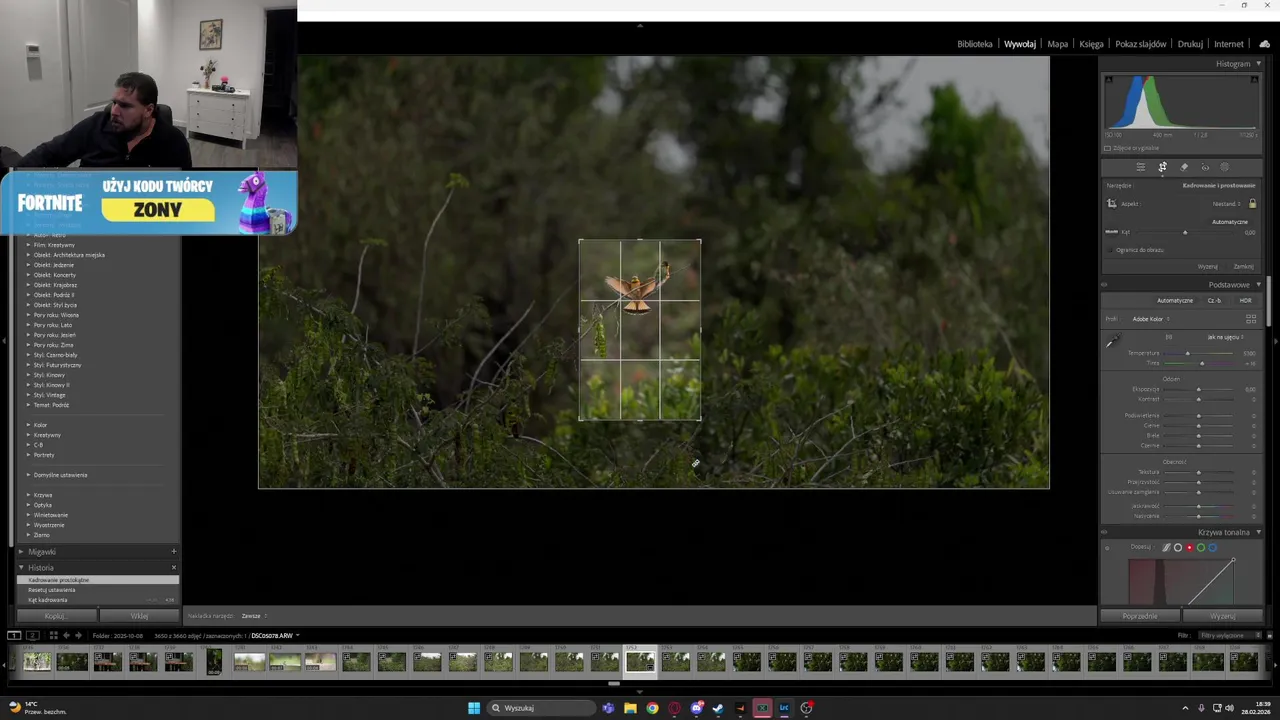This screenshot has height=720, width=1280.
Task: Switch to the Biblioteka module
Action: point(975,44)
